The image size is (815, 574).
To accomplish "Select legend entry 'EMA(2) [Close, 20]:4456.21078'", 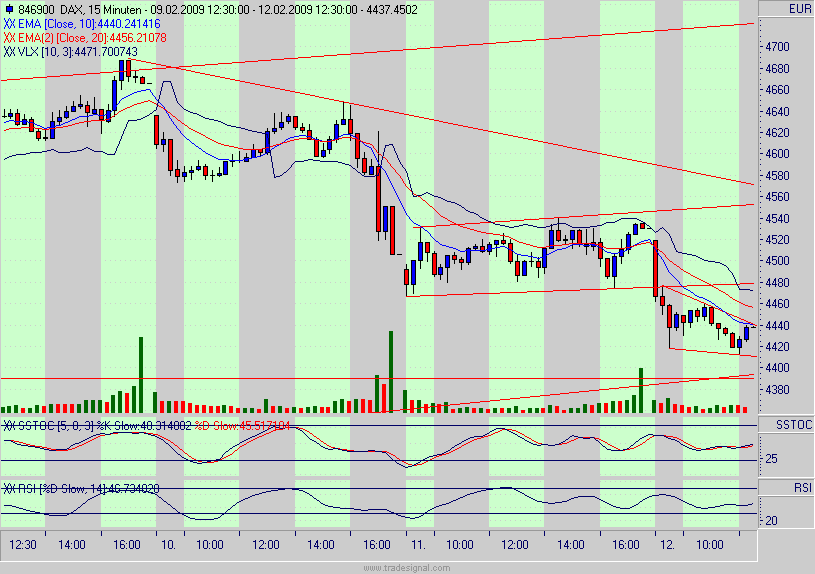I will (93, 38).
